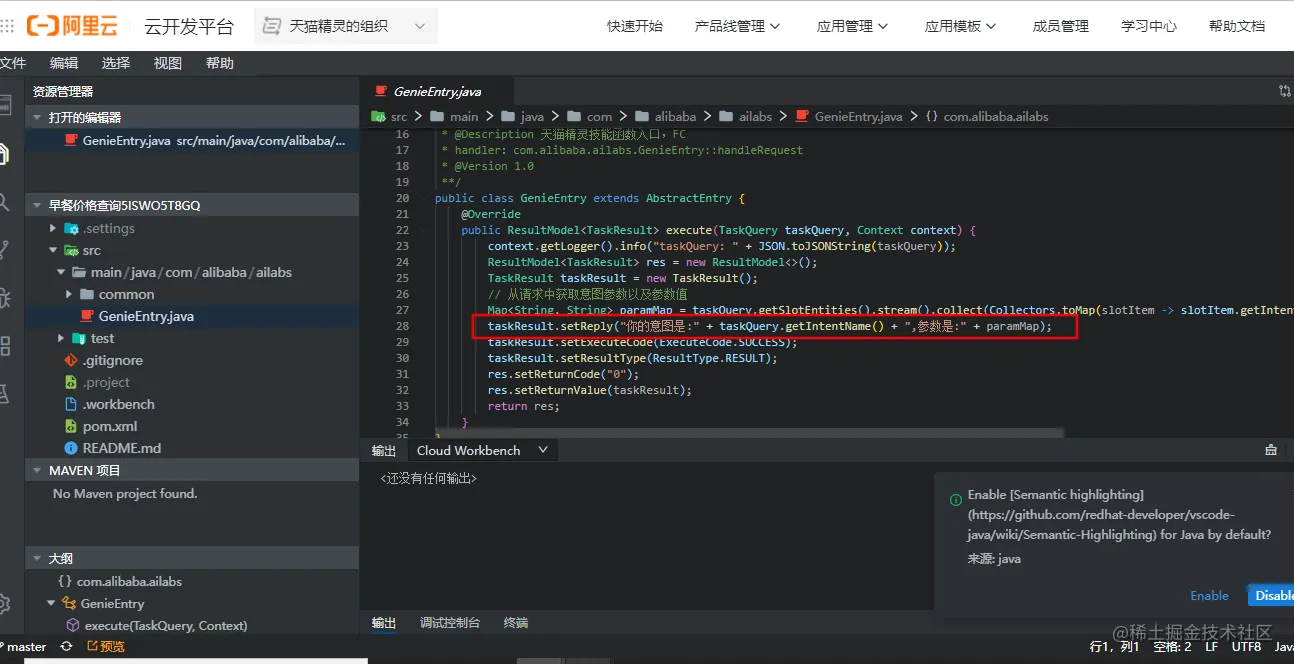The width and height of the screenshot is (1294, 664).
Task: Click the info icon in Java notification
Action: [x=955, y=498]
